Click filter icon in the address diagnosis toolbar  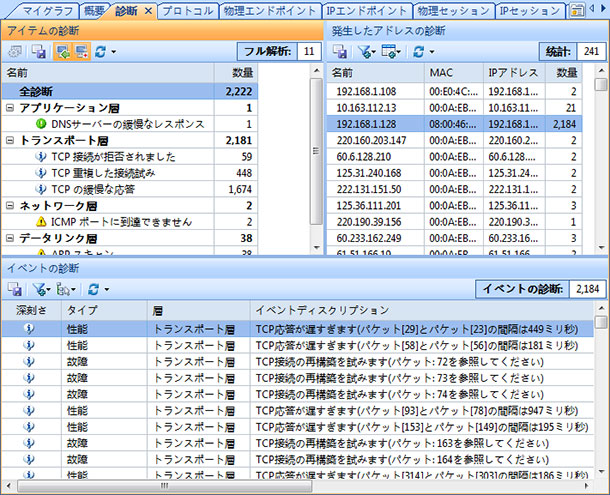point(364,50)
